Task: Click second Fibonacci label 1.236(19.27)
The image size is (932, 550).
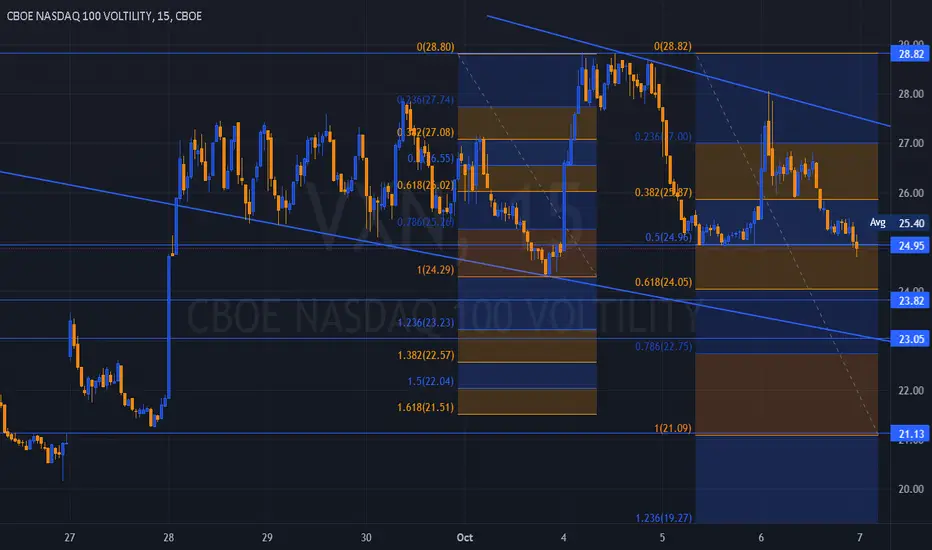Action: click(x=663, y=518)
